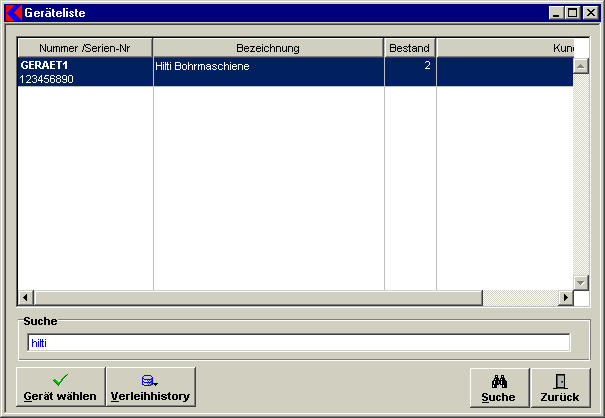
Task: Select the GERAET1 device row
Action: pyautogui.click(x=85, y=72)
